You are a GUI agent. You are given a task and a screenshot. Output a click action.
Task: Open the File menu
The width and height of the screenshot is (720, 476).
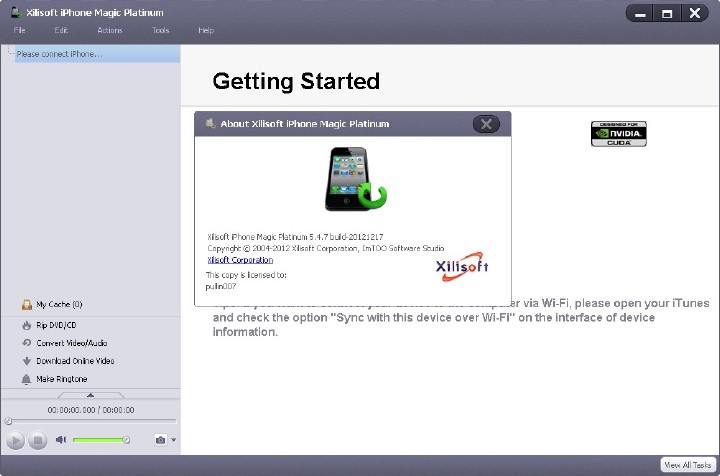(x=20, y=31)
